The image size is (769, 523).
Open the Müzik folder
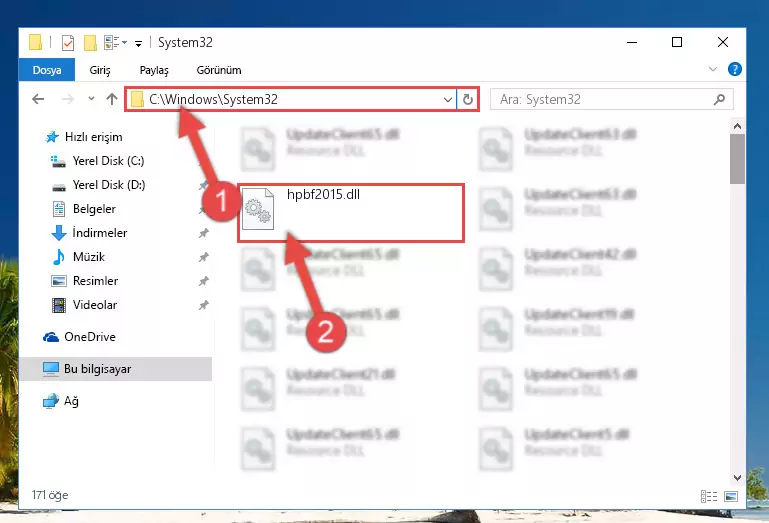click(89, 257)
